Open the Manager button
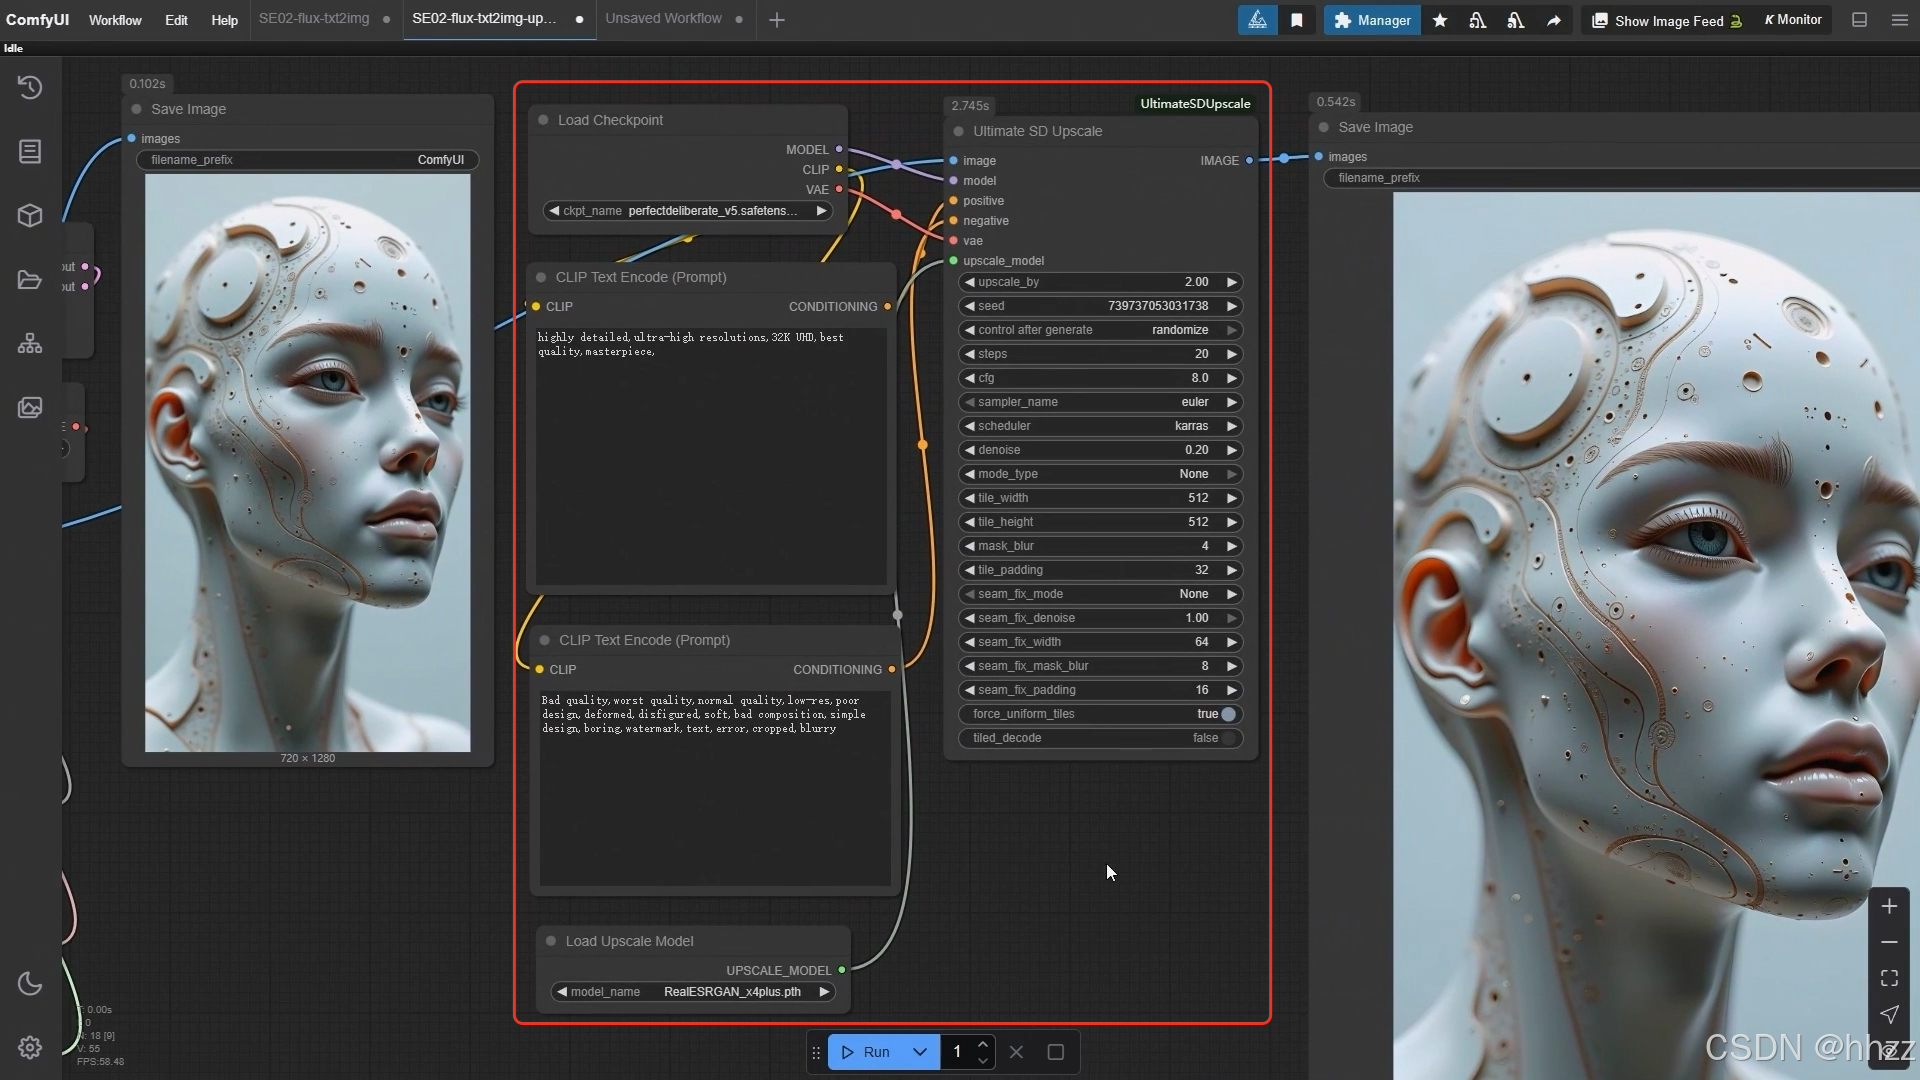This screenshot has height=1080, width=1920. [x=1372, y=20]
